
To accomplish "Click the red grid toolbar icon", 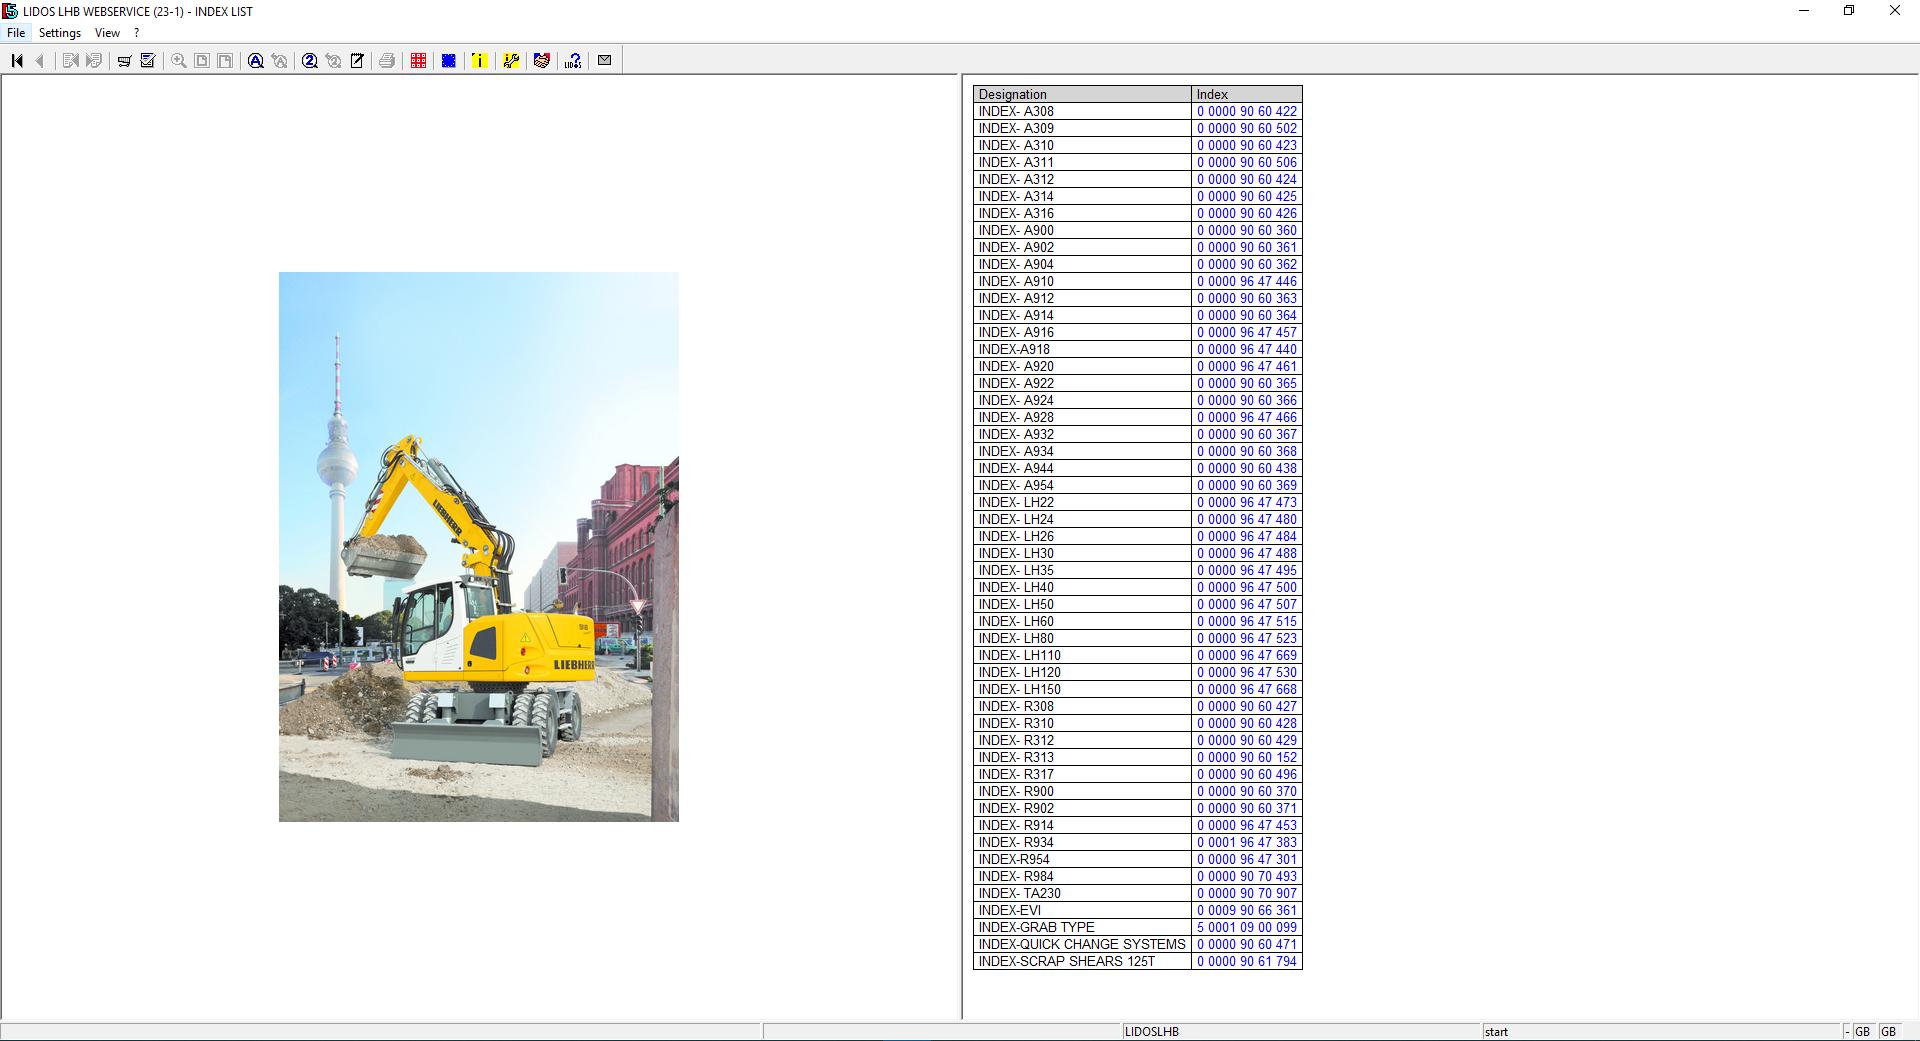I will [x=417, y=60].
